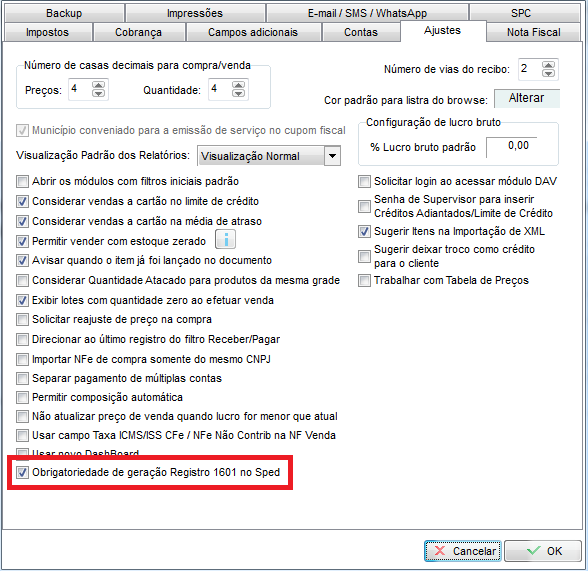Uncheck Obrigatoriedade de geração Registro 1601 no Sped
Viewport: 588px width, 571px height.
22,472
